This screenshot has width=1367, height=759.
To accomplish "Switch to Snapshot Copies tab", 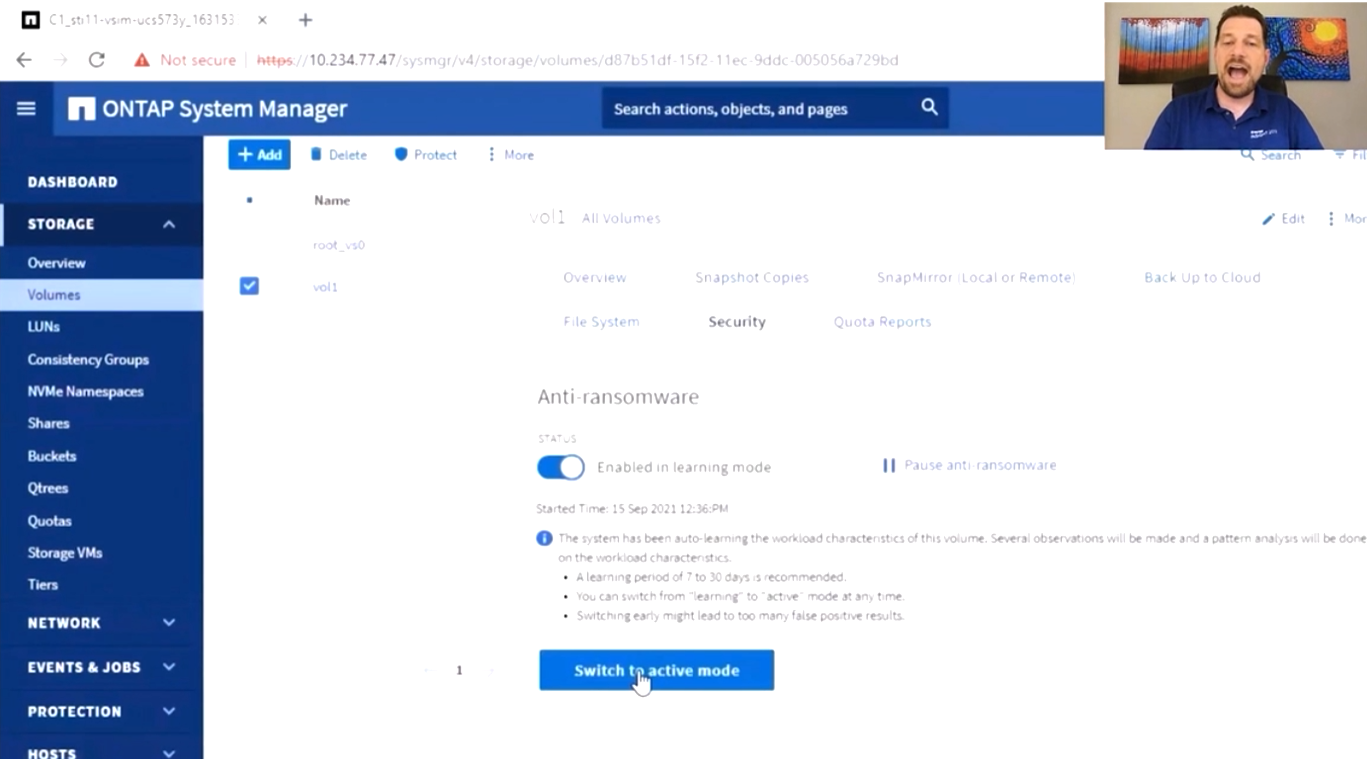I will (752, 277).
